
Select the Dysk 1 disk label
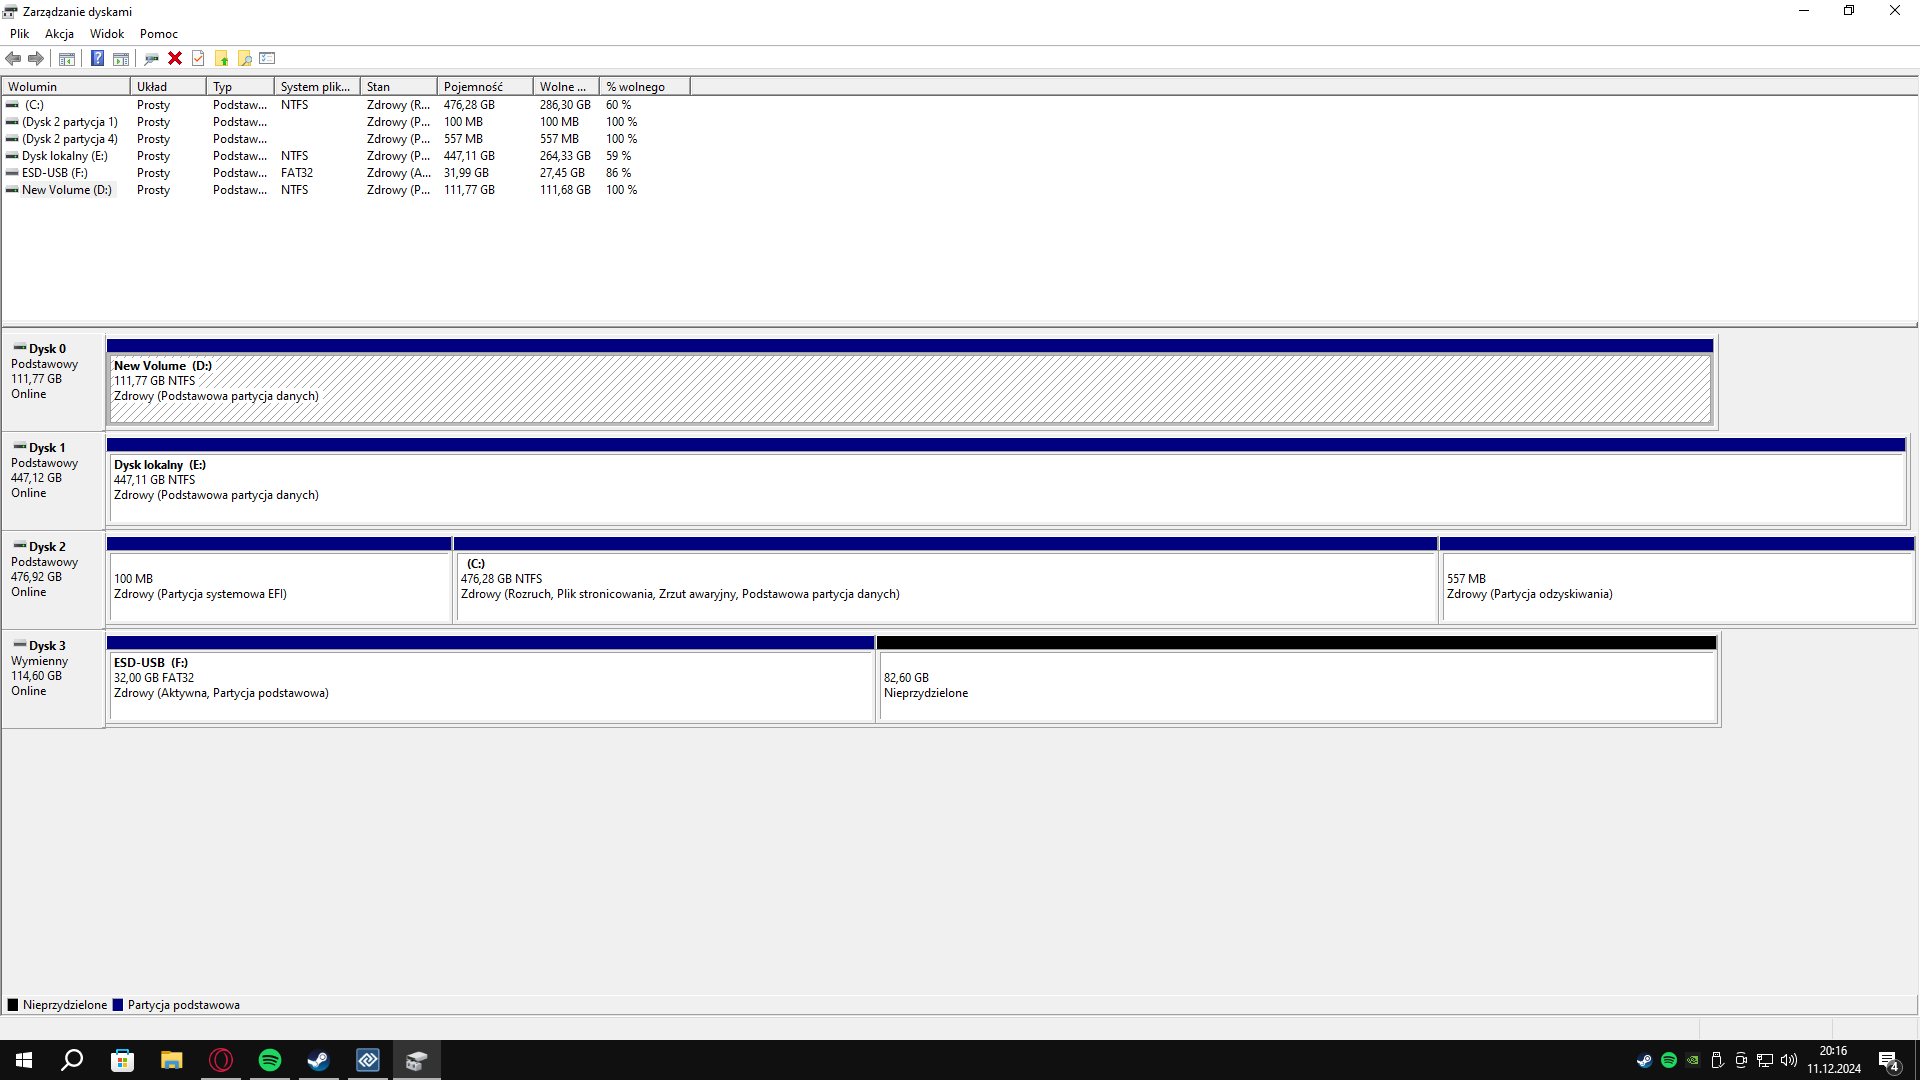coord(54,480)
